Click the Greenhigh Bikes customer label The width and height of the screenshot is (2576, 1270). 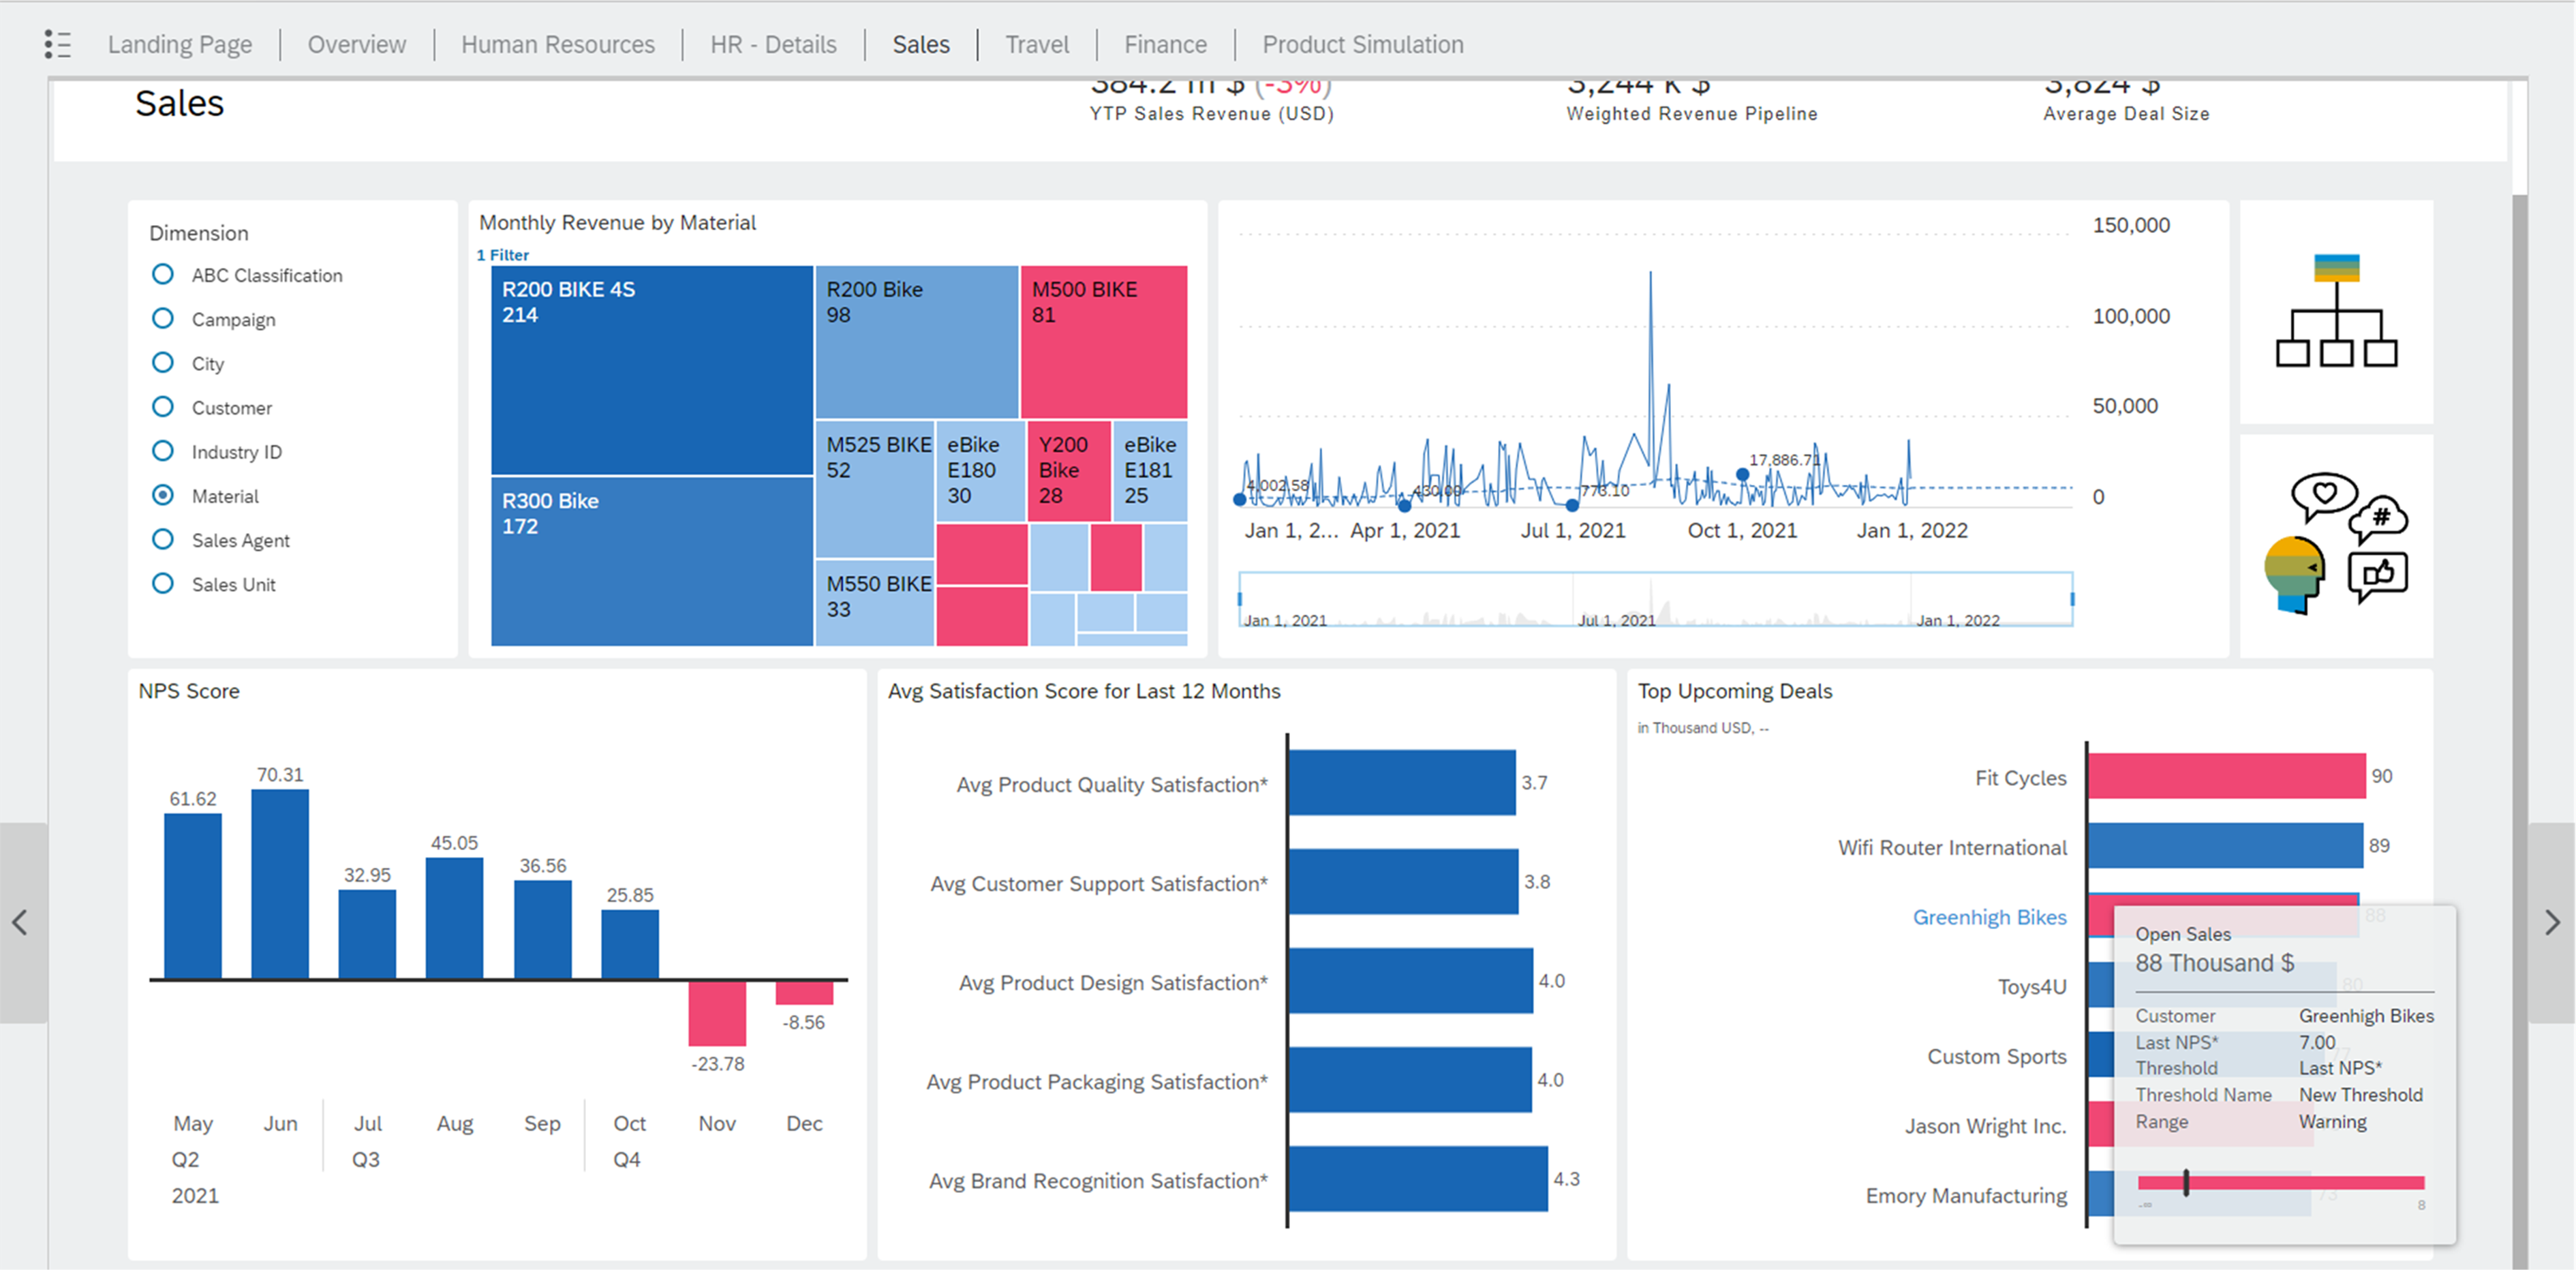tap(1989, 917)
